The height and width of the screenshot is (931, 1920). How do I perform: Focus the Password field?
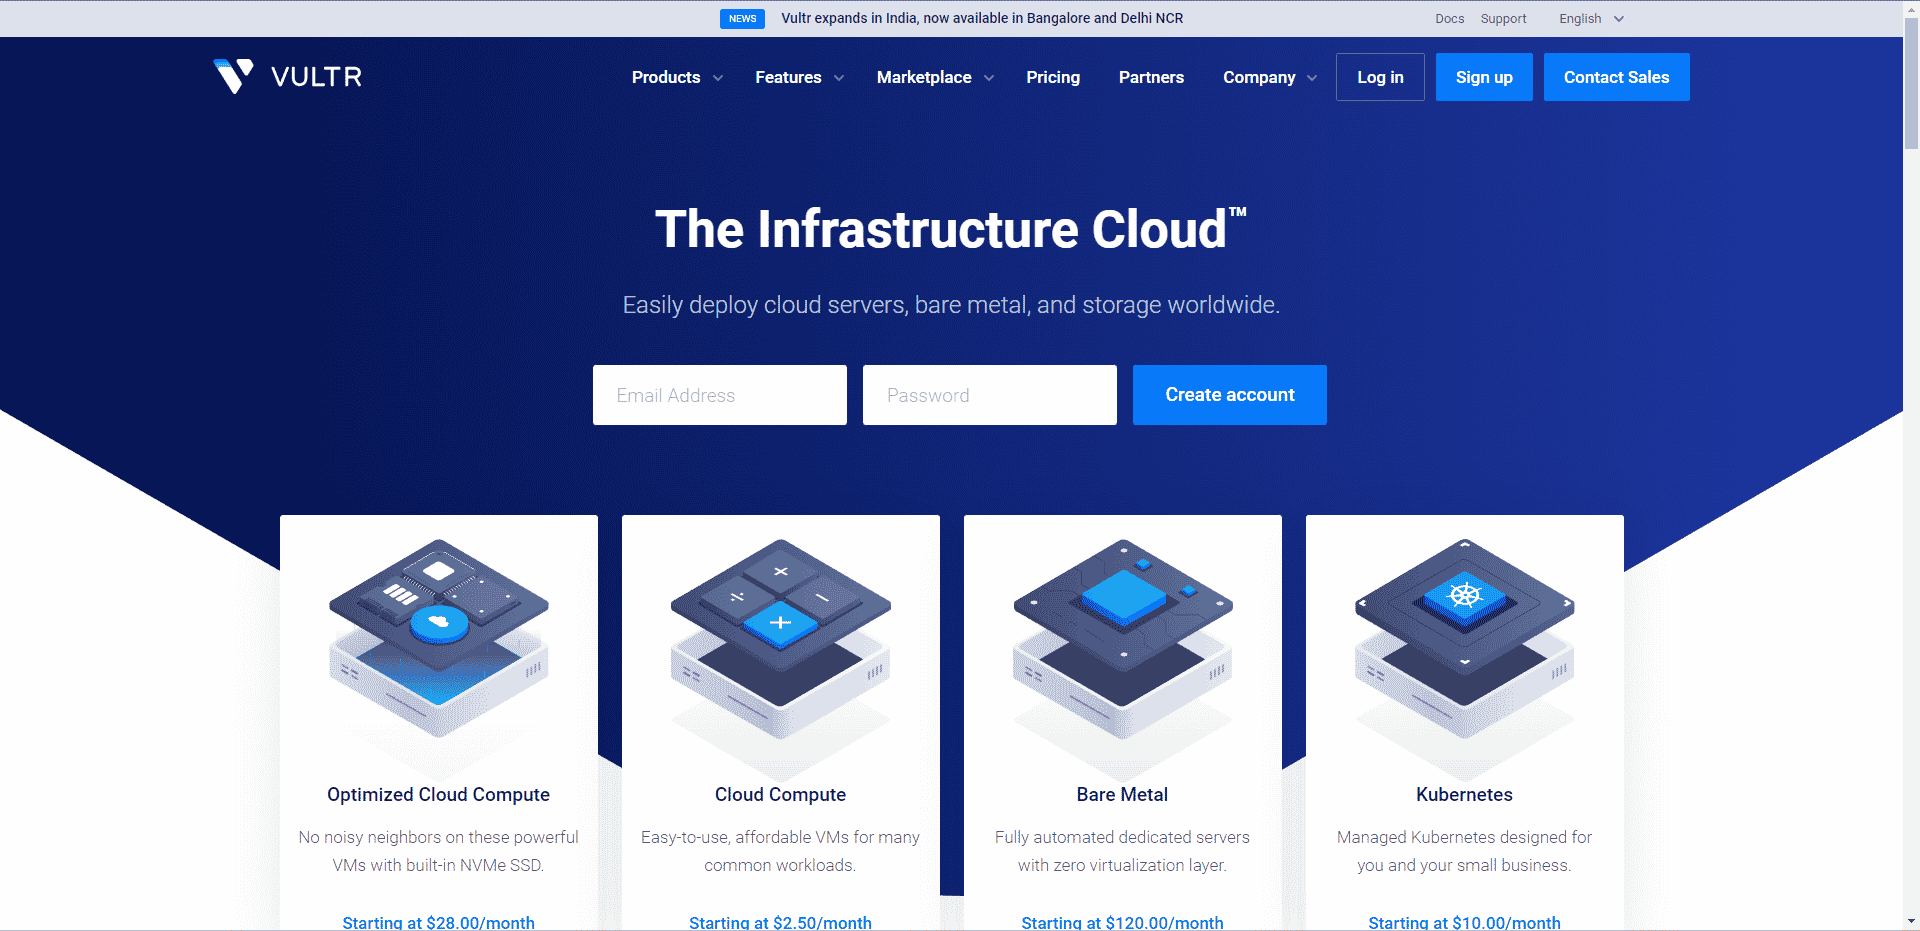(x=990, y=395)
